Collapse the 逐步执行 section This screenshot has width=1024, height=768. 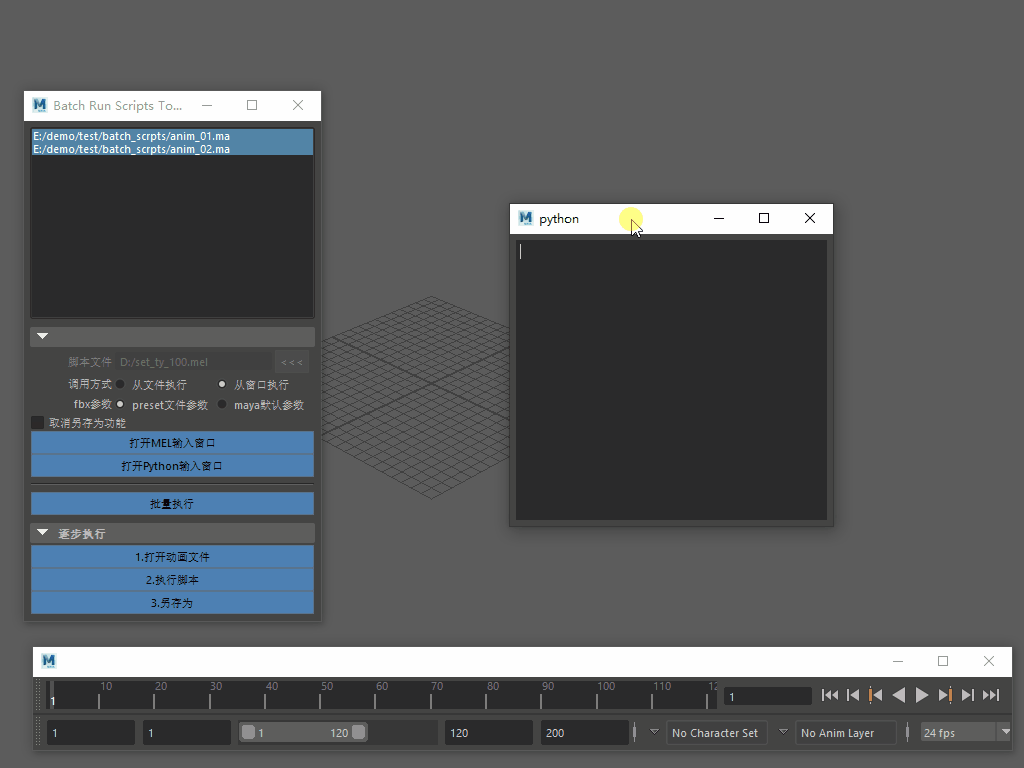[42, 533]
